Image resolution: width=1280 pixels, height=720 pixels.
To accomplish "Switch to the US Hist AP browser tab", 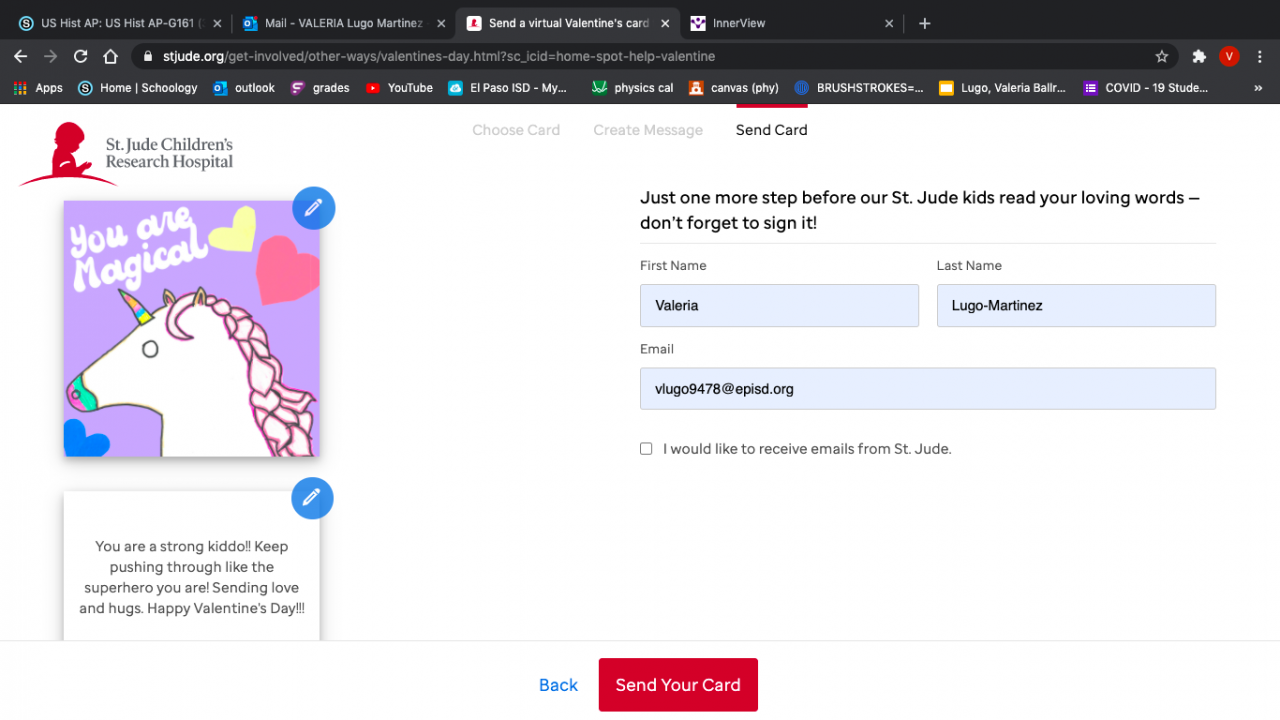I will (120, 23).
